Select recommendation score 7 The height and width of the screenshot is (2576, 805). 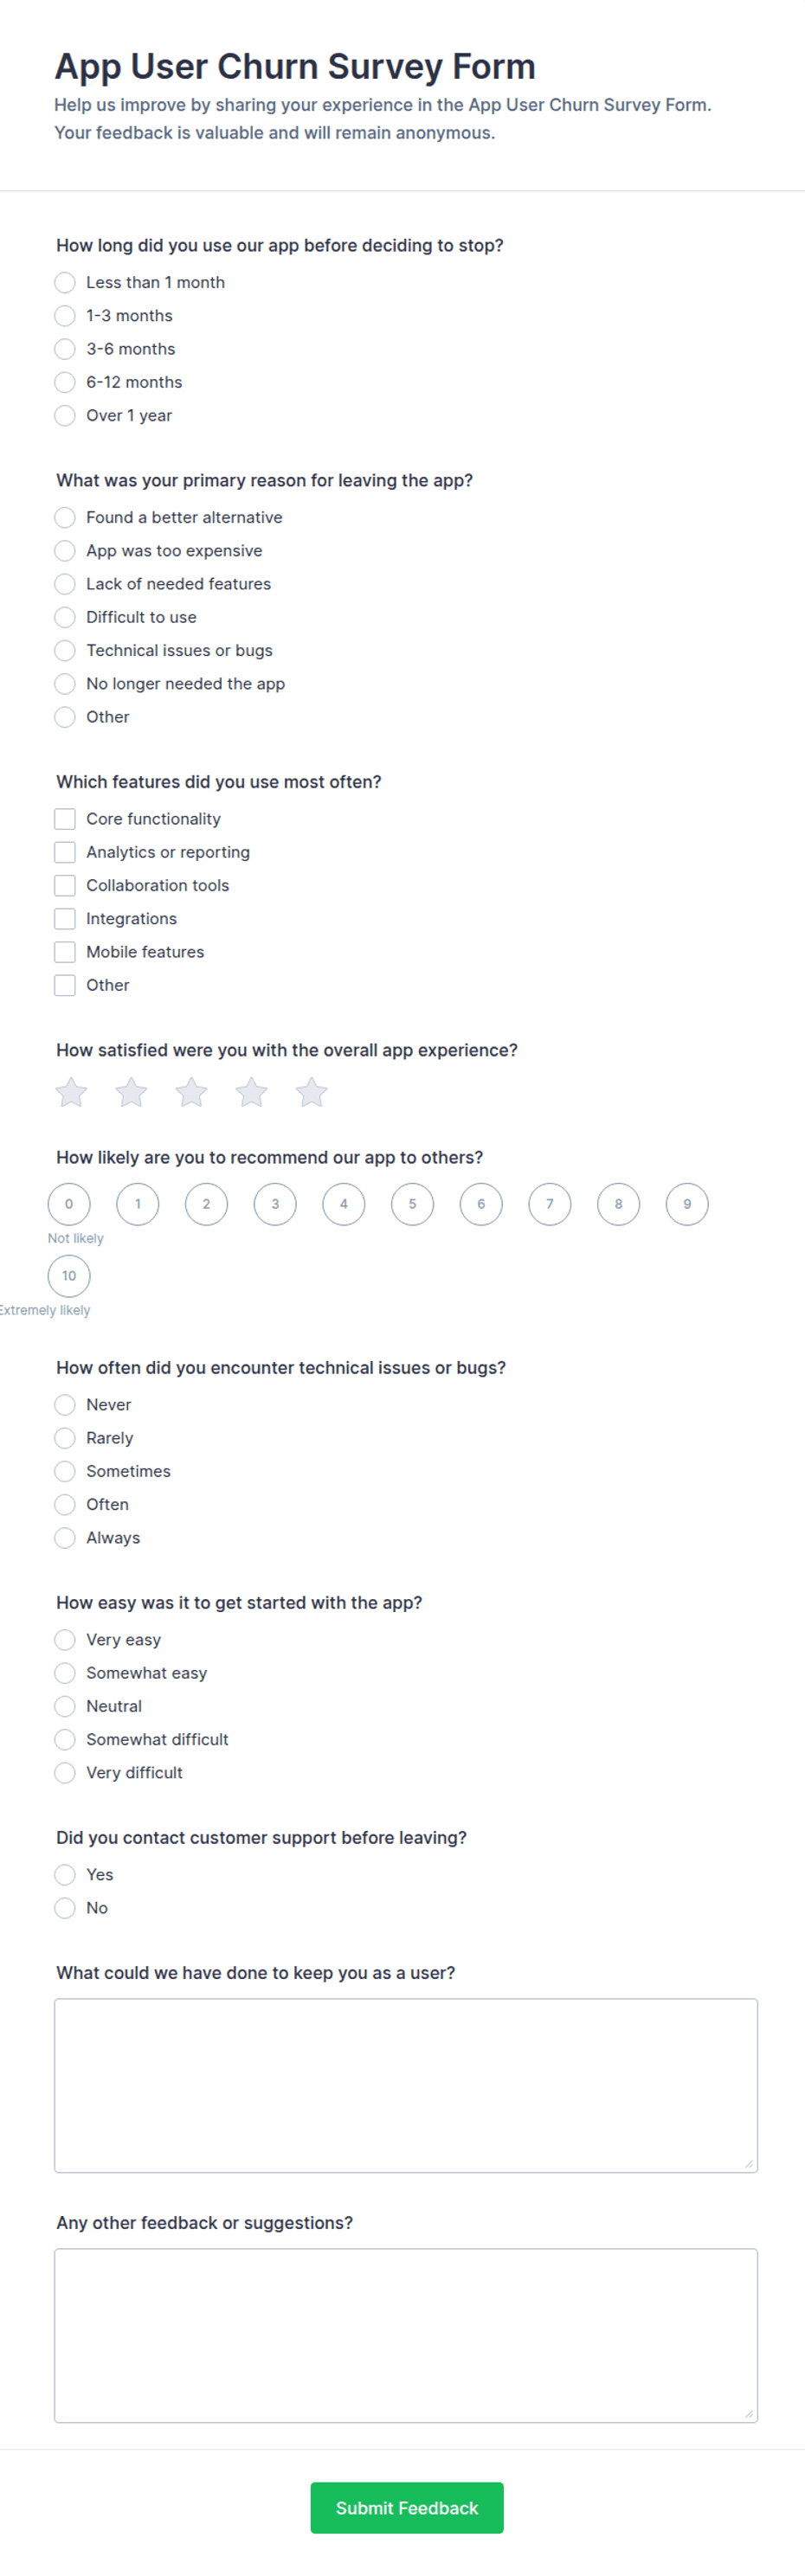pos(550,1204)
